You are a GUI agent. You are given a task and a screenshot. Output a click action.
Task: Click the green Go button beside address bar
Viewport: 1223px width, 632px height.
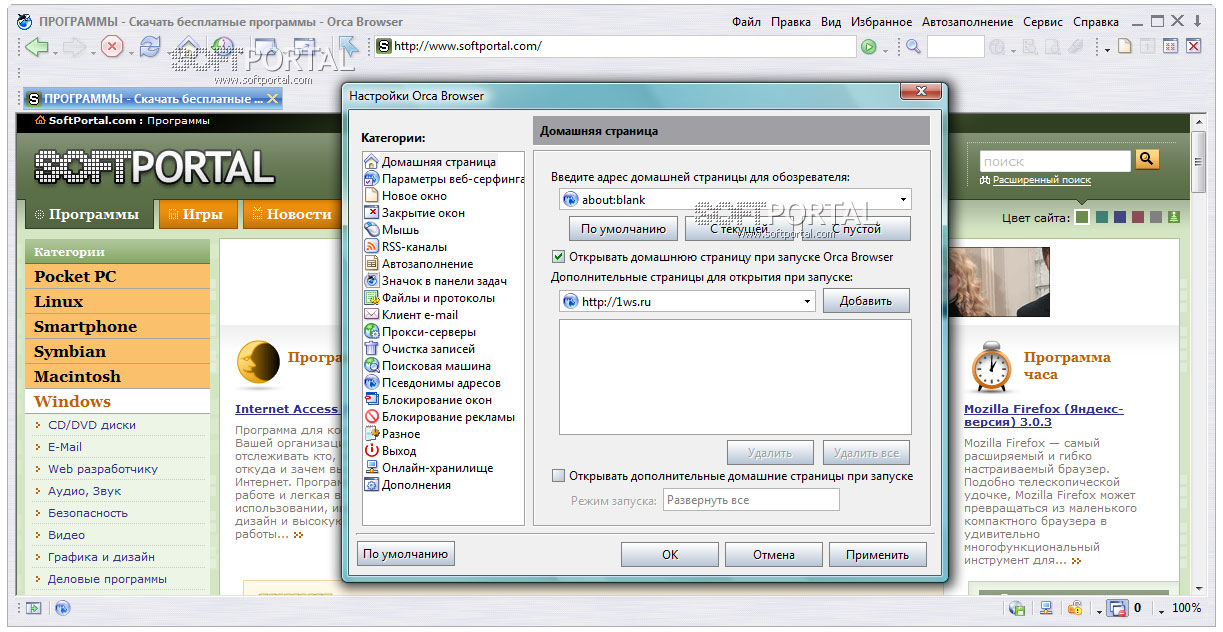tap(869, 46)
